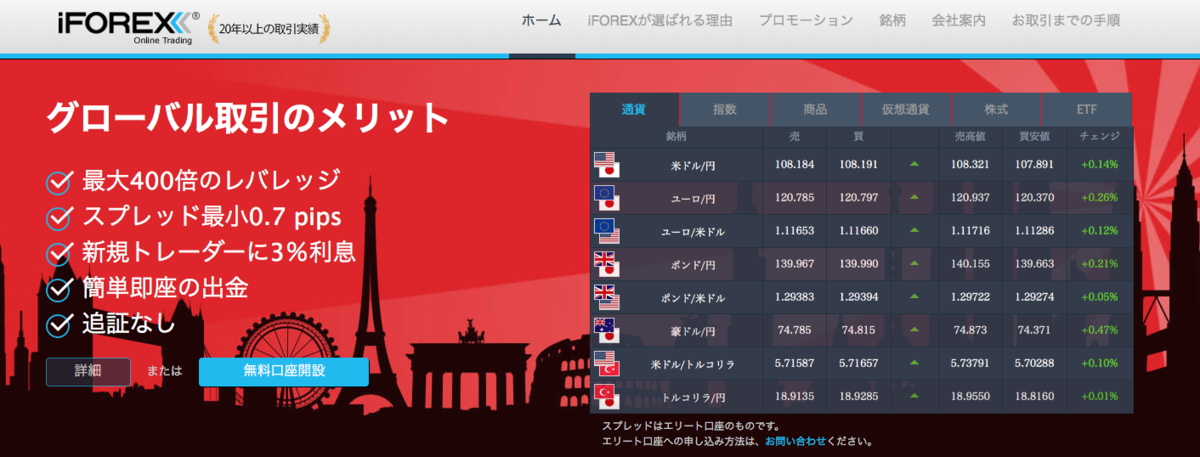Click the 売高値 column header
This screenshot has width=1200, height=457.
point(972,136)
